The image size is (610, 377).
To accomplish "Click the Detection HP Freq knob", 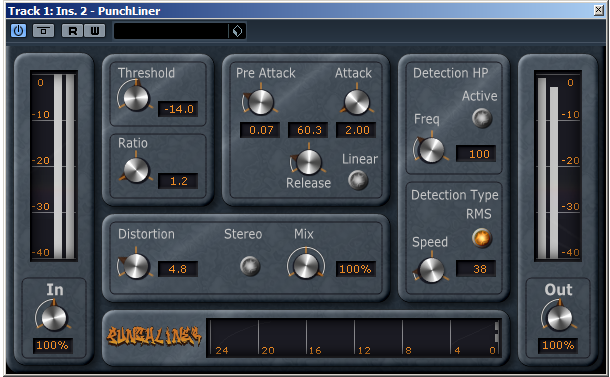I will coord(431,150).
